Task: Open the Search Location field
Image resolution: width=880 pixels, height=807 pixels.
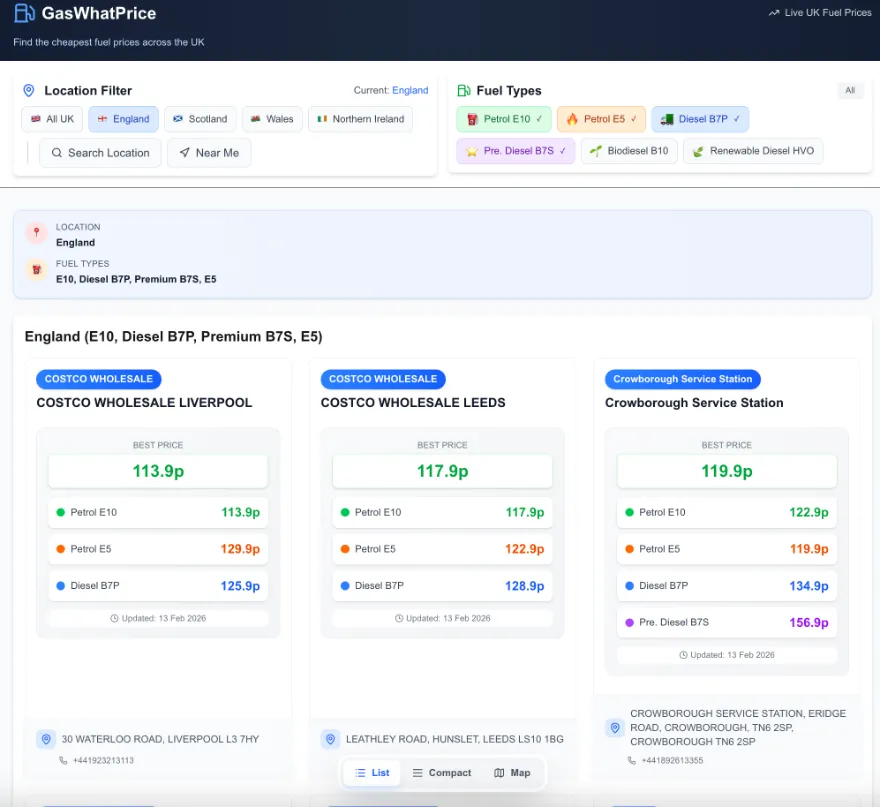Action: pos(100,153)
